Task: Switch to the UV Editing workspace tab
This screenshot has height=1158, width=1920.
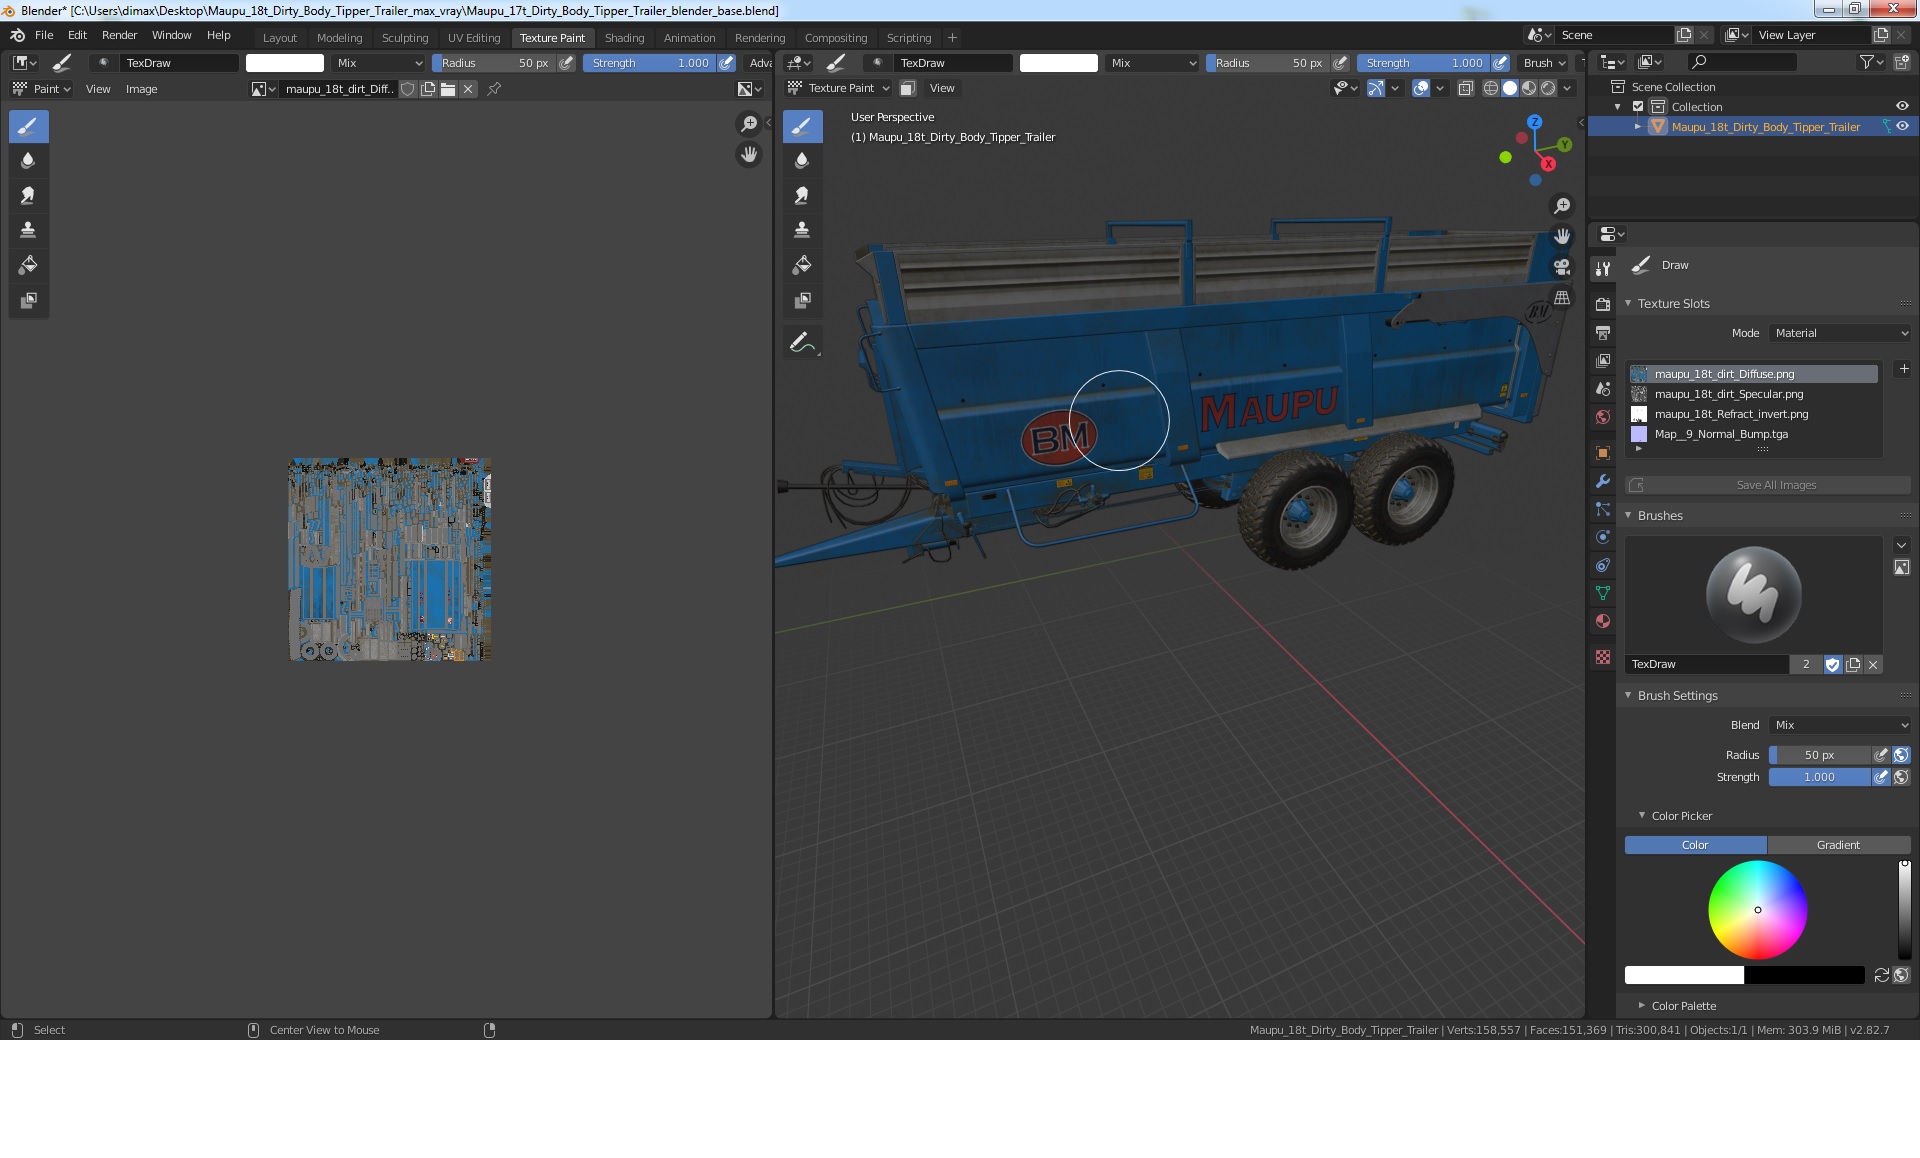Action: tap(474, 38)
